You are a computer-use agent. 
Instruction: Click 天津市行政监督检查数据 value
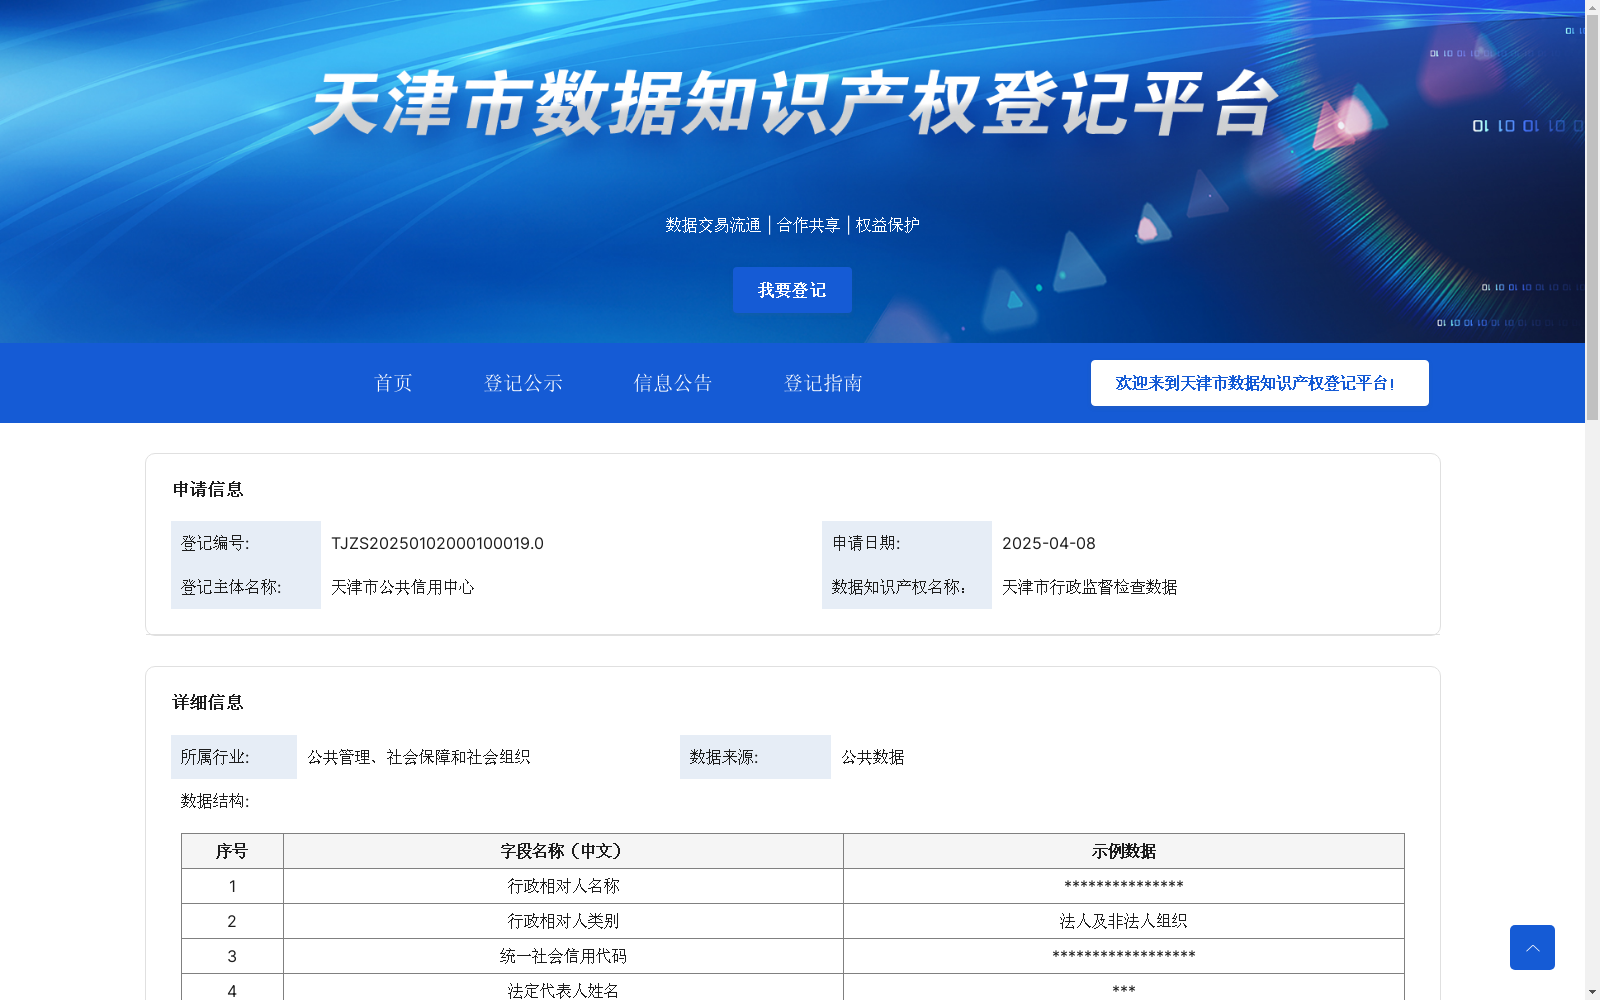[1090, 587]
